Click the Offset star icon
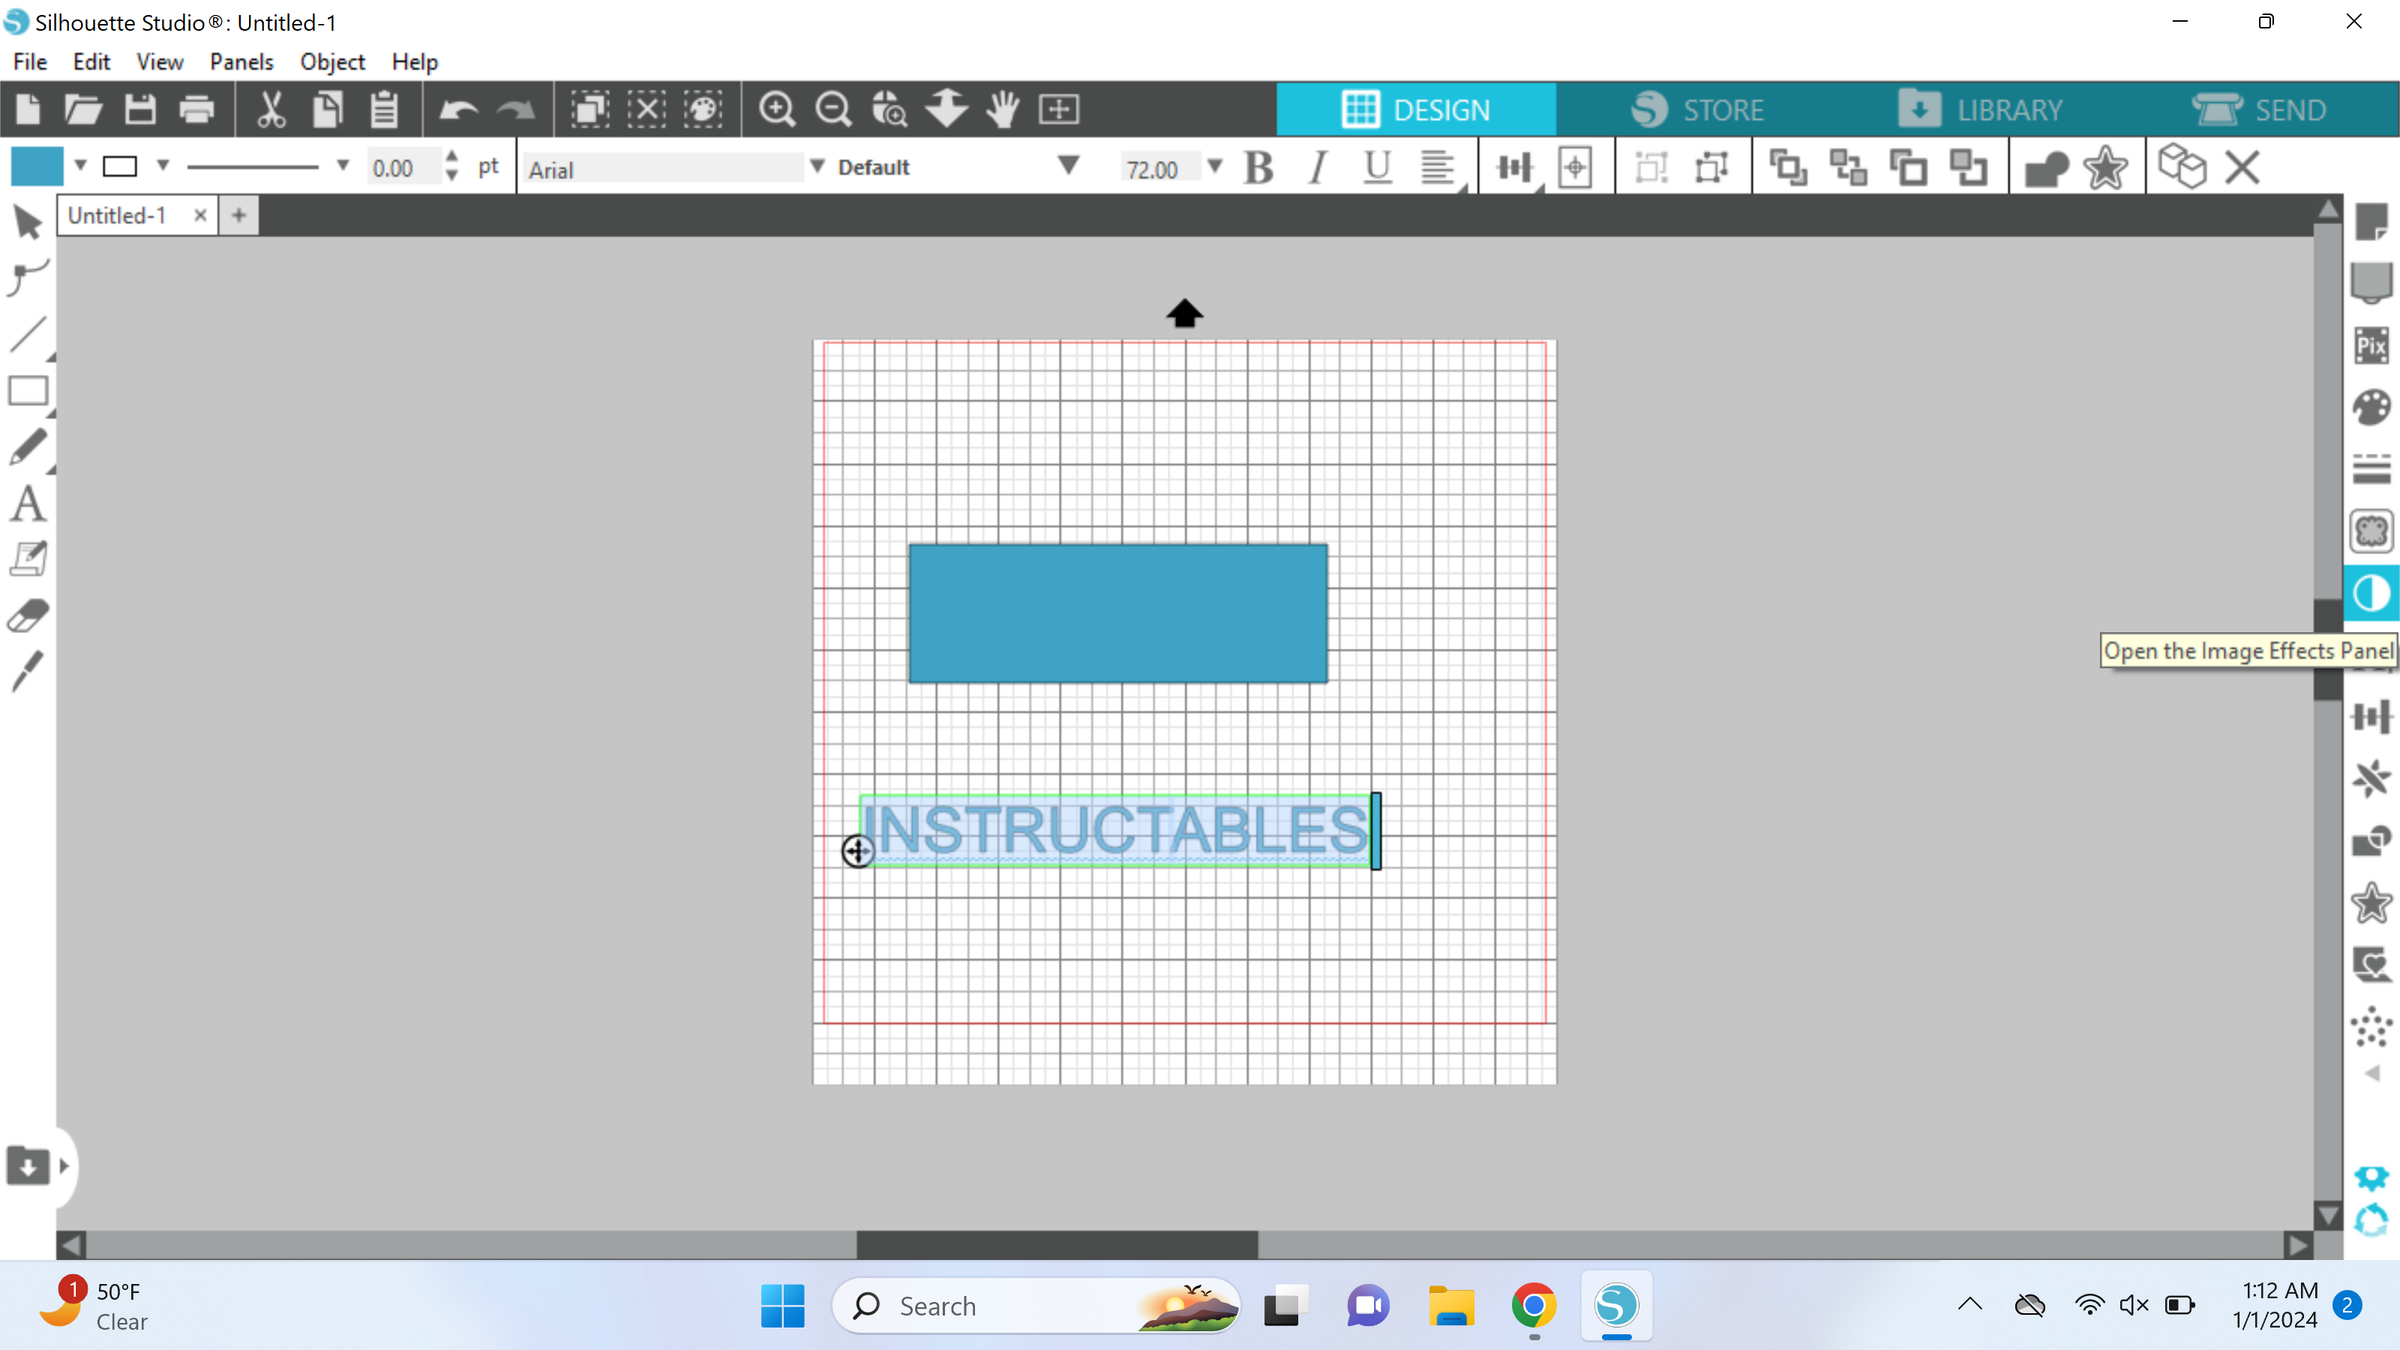 coord(2105,168)
